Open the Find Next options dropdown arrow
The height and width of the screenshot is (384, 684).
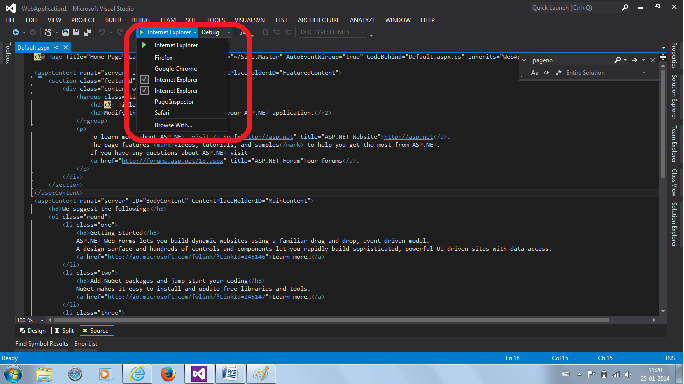coord(643,60)
